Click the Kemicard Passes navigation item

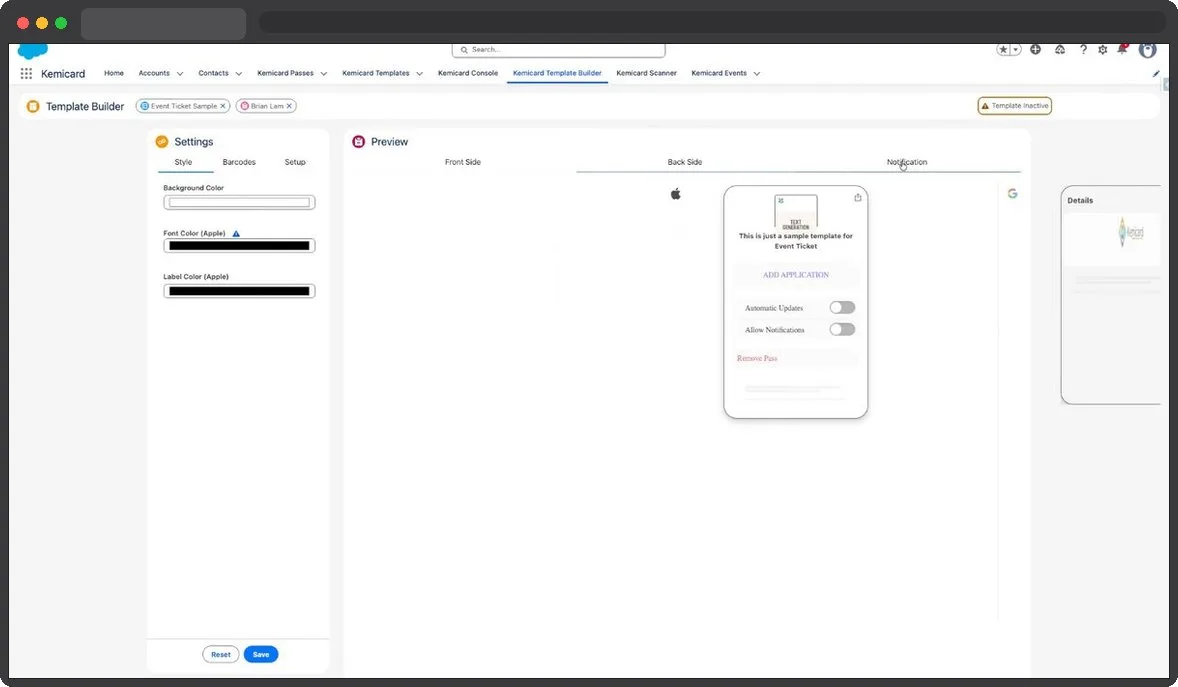285,73
